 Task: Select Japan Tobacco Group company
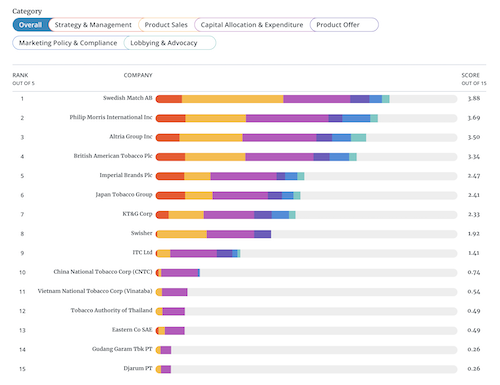pyautogui.click(x=124, y=195)
